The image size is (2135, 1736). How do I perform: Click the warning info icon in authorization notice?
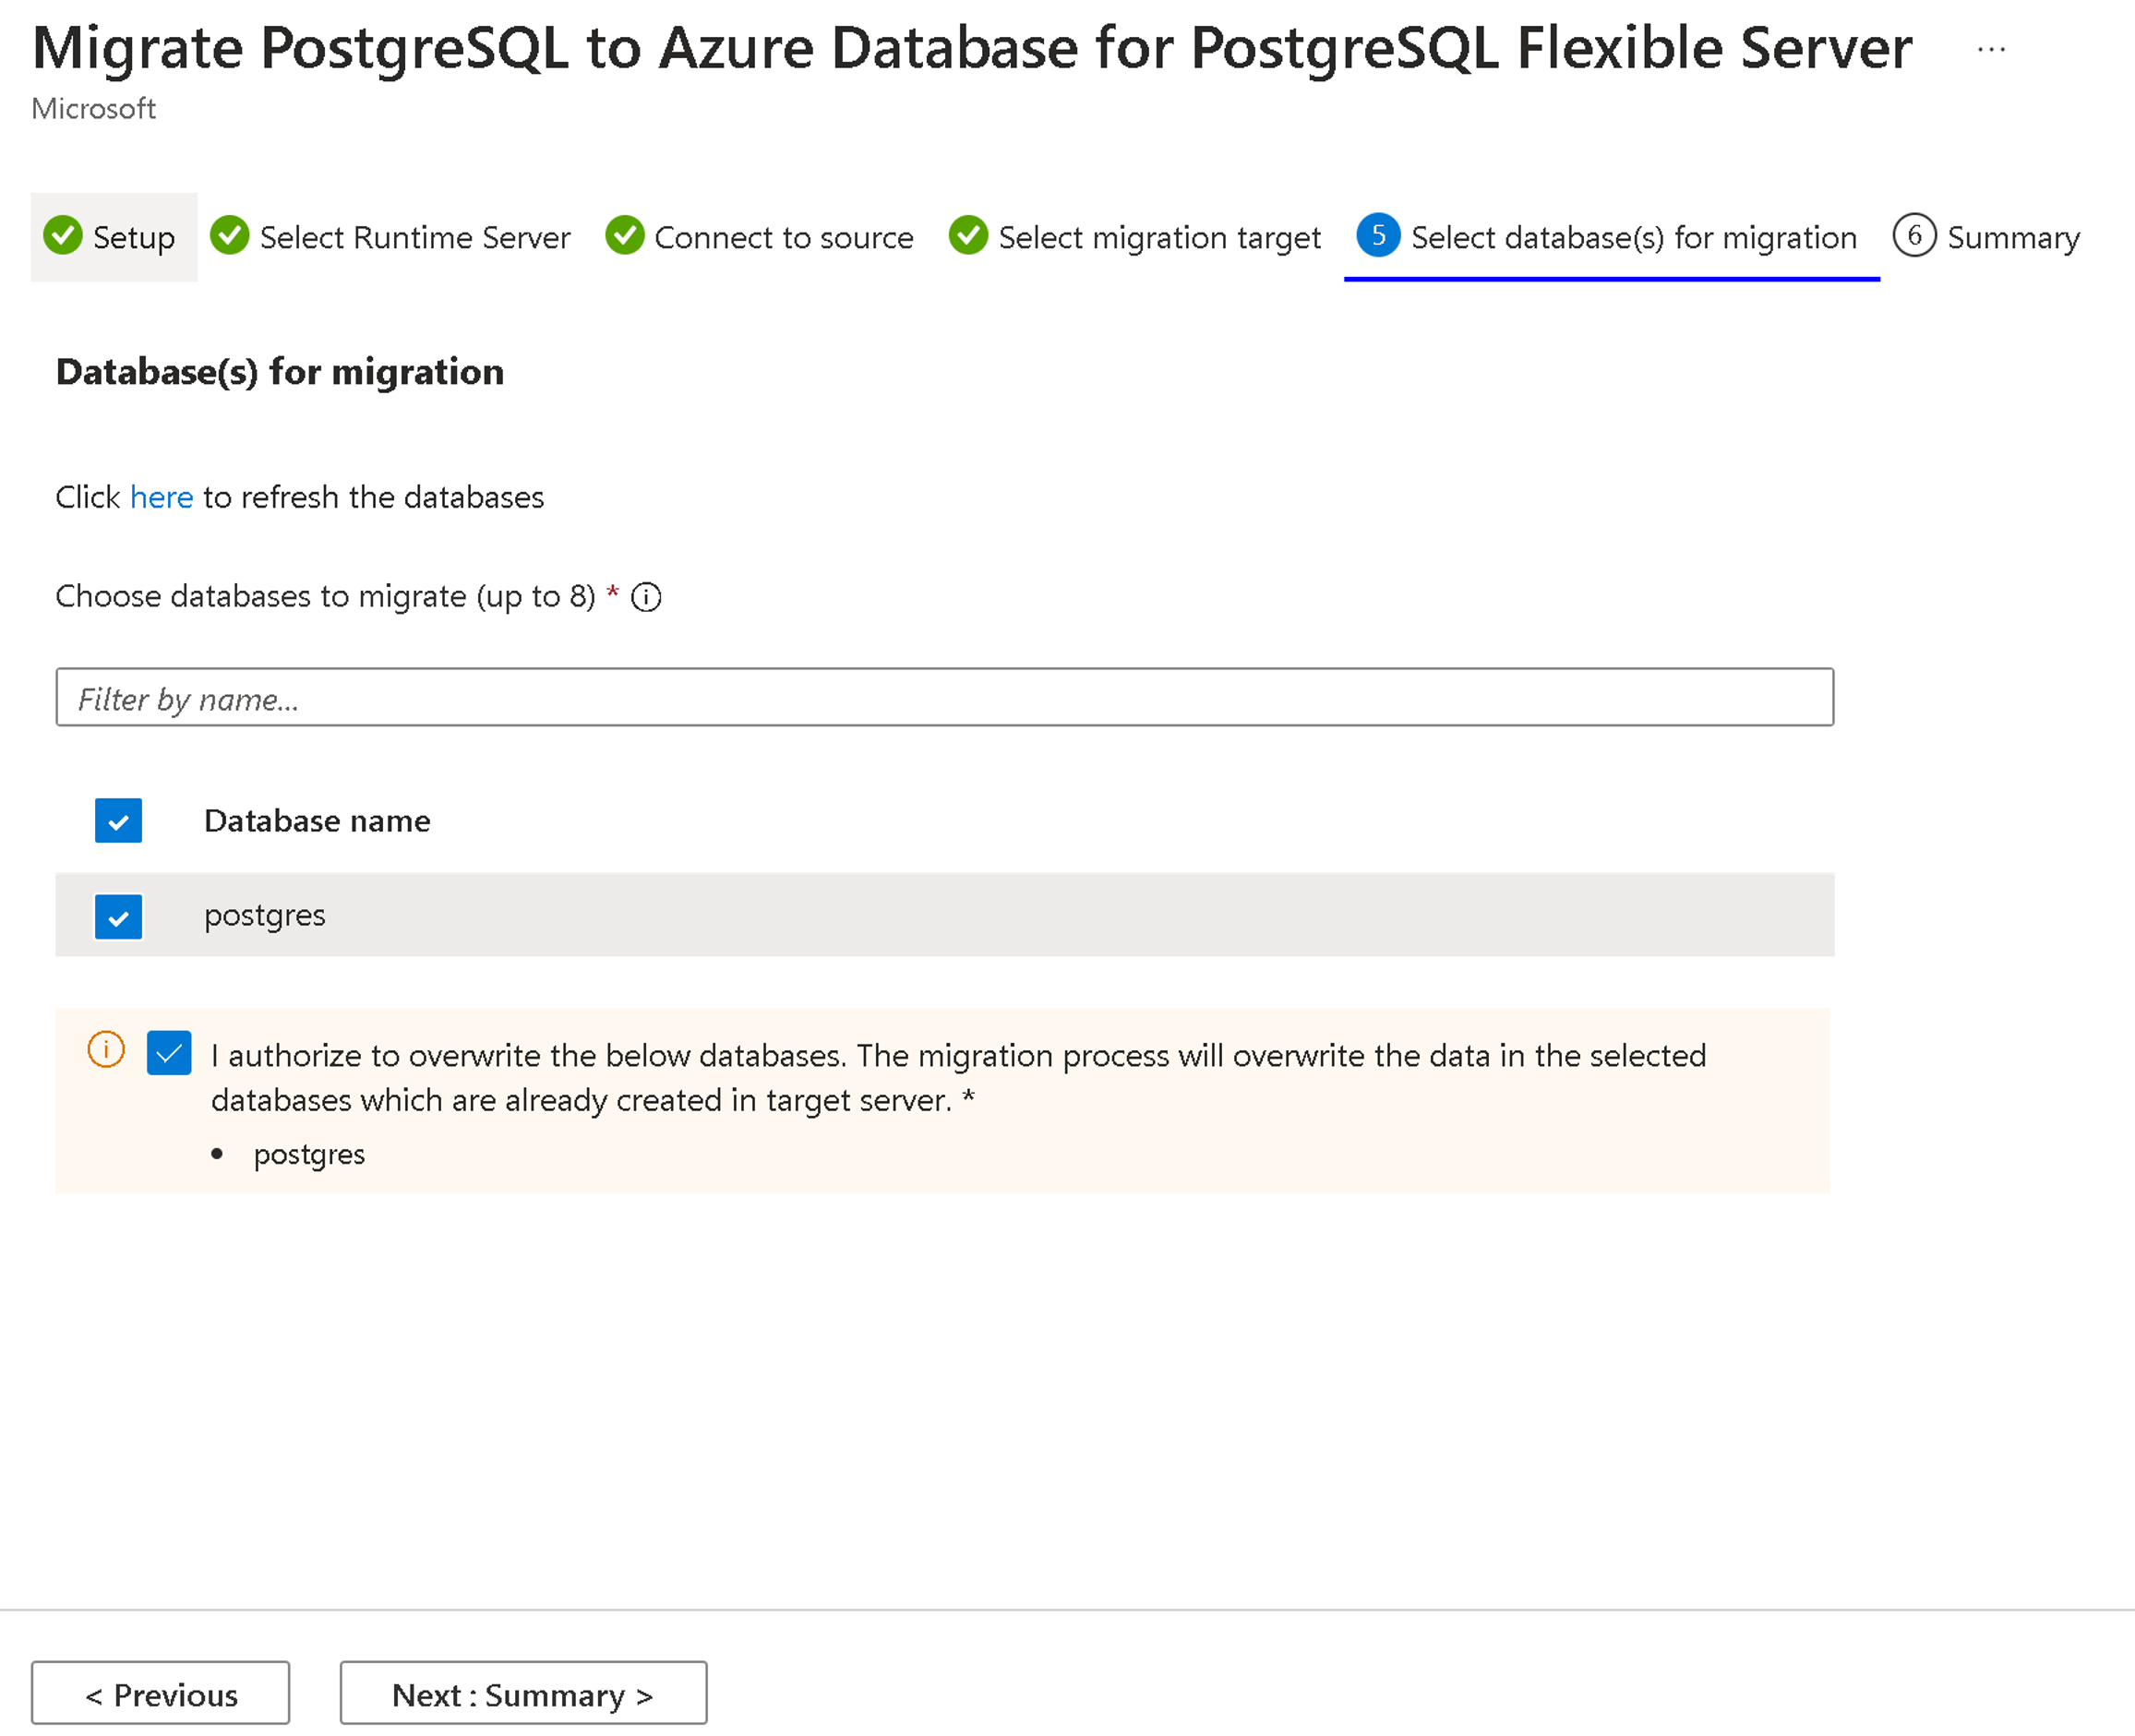point(102,1052)
